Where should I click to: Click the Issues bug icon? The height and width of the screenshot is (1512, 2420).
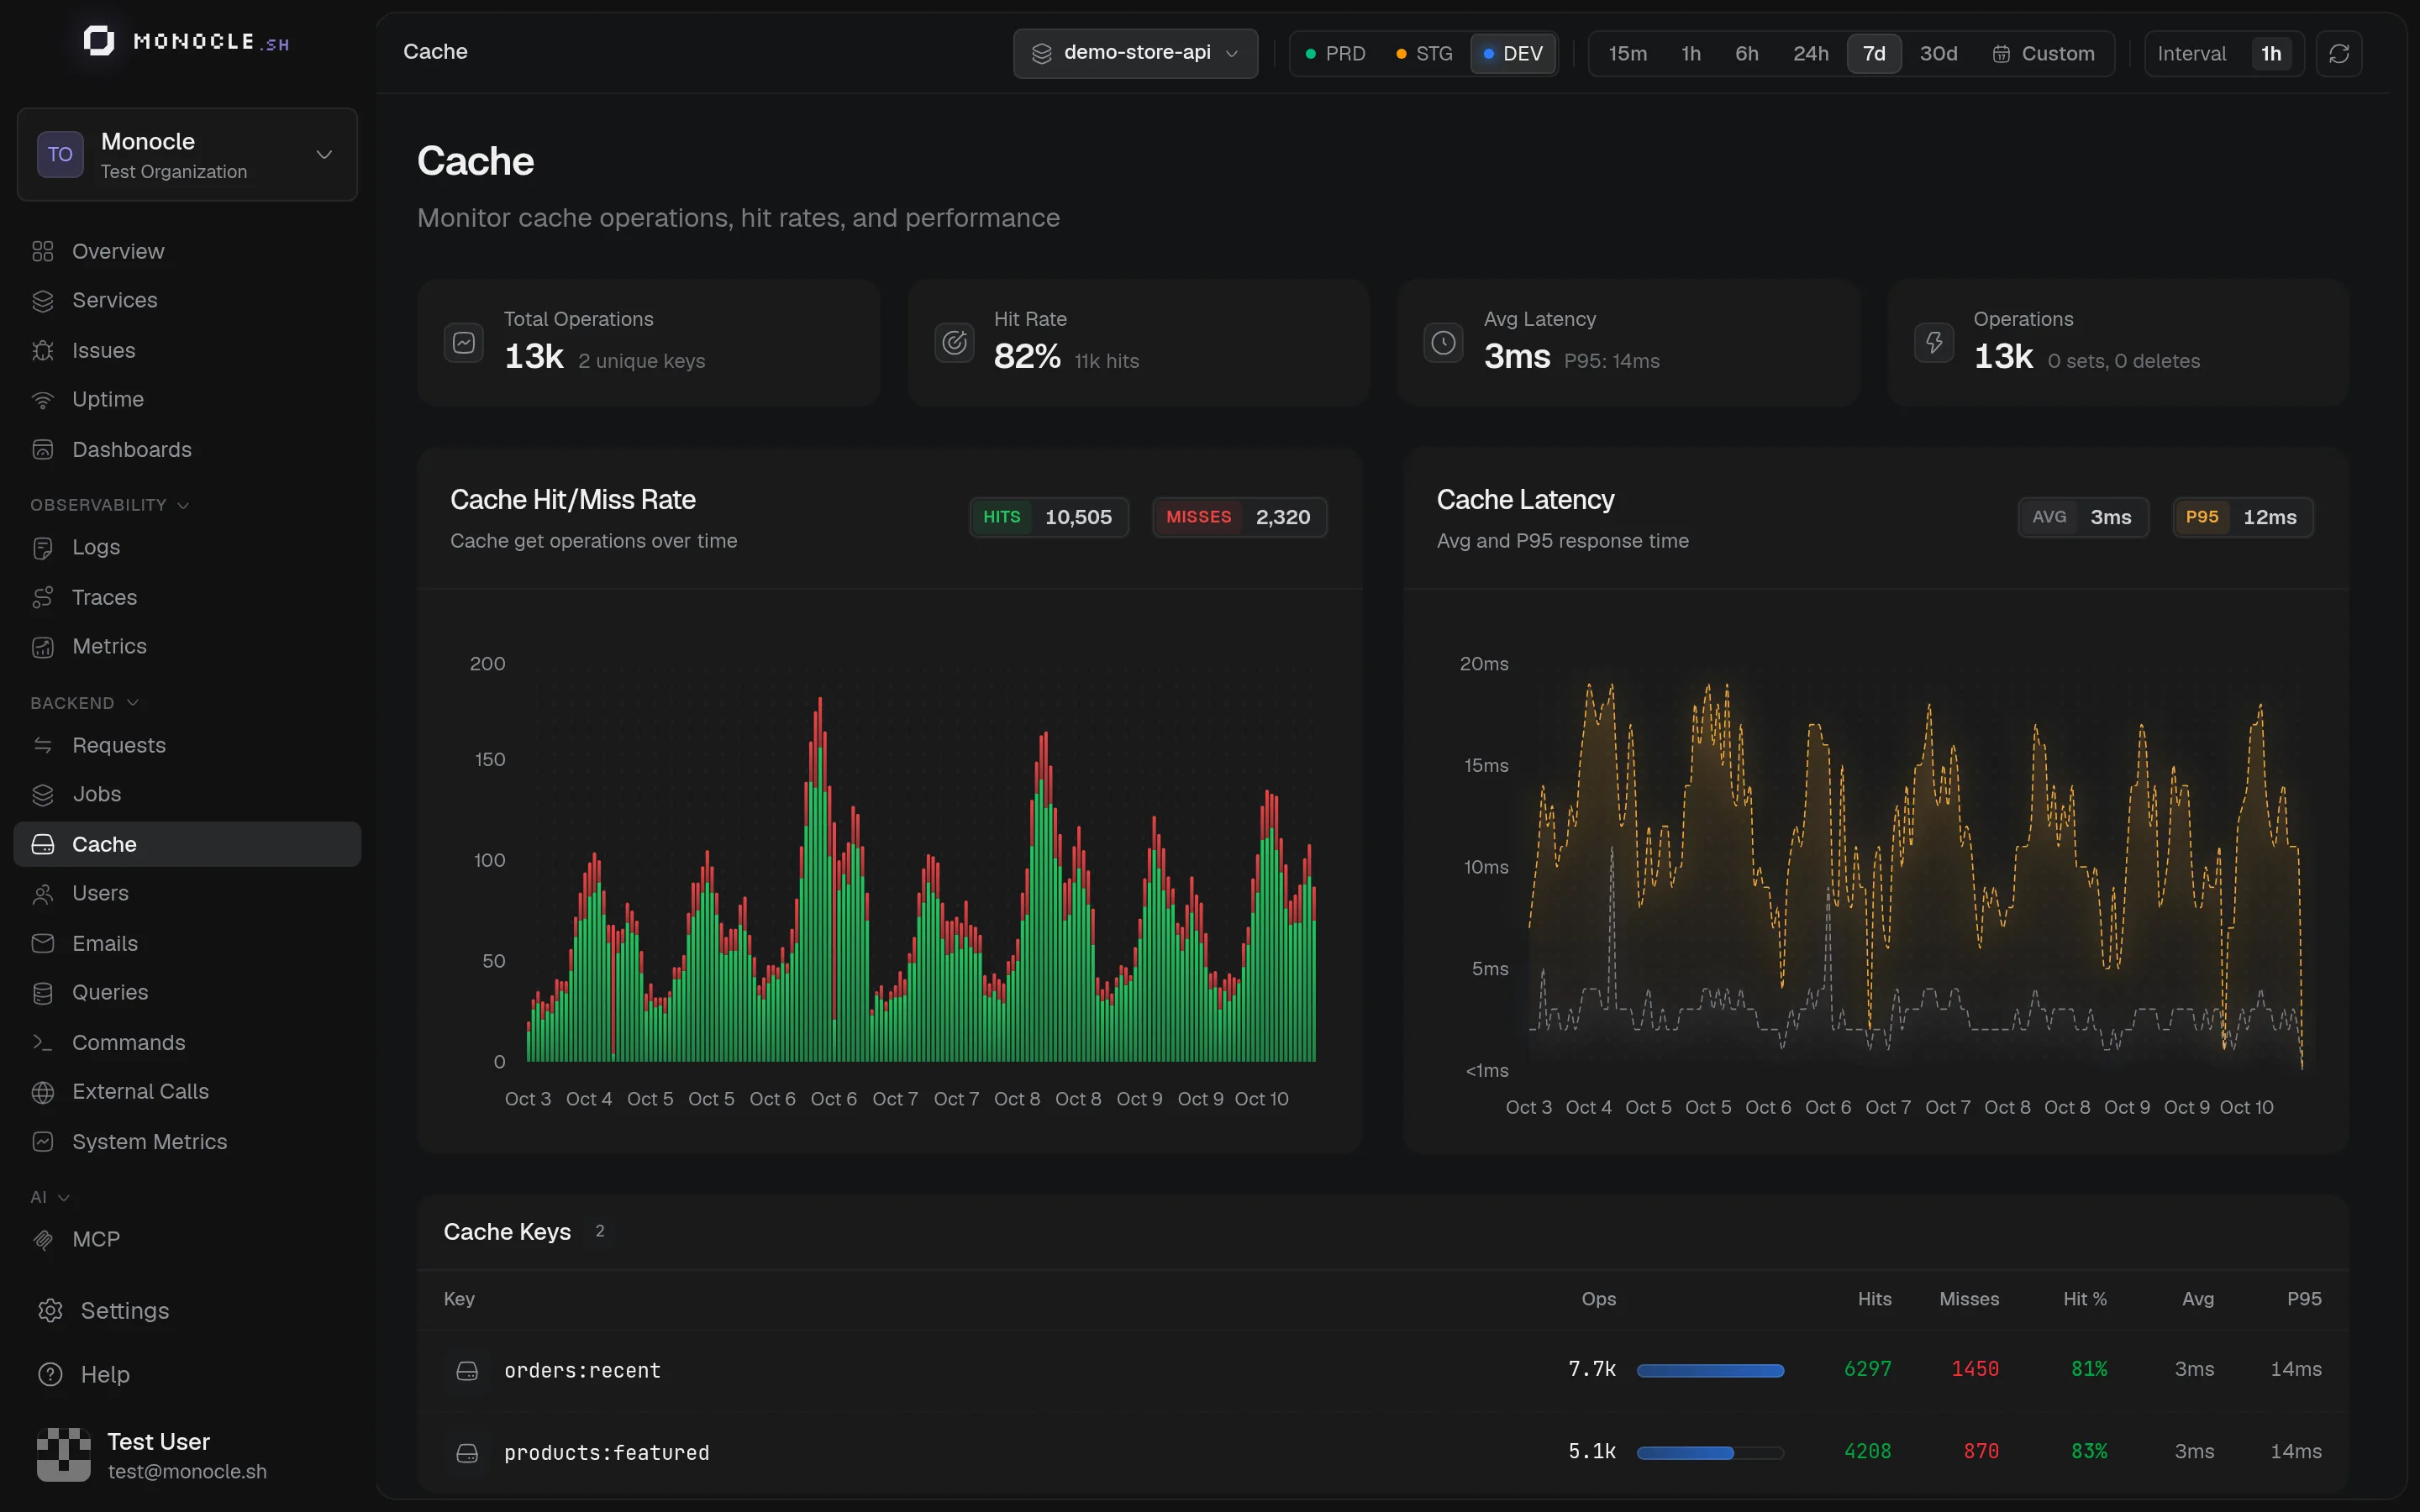42,350
